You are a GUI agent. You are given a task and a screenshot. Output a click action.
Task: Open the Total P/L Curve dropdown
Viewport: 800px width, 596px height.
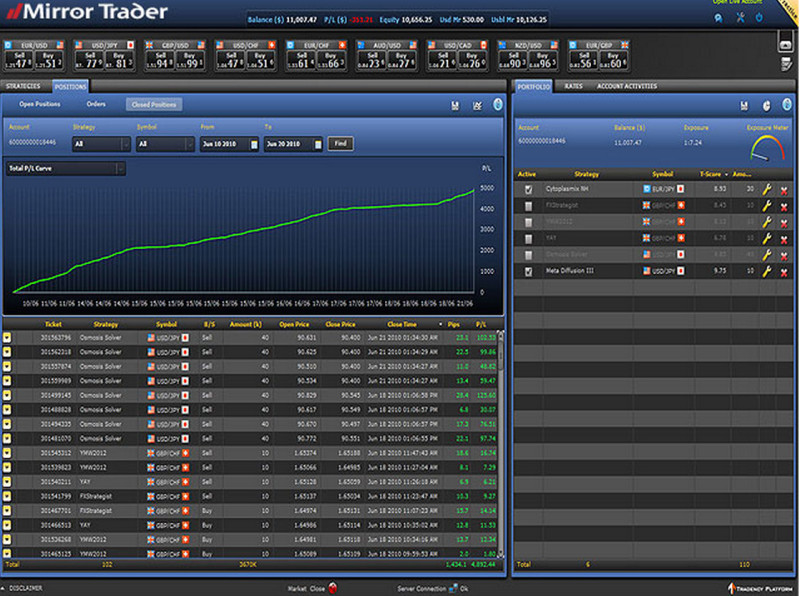coord(119,168)
